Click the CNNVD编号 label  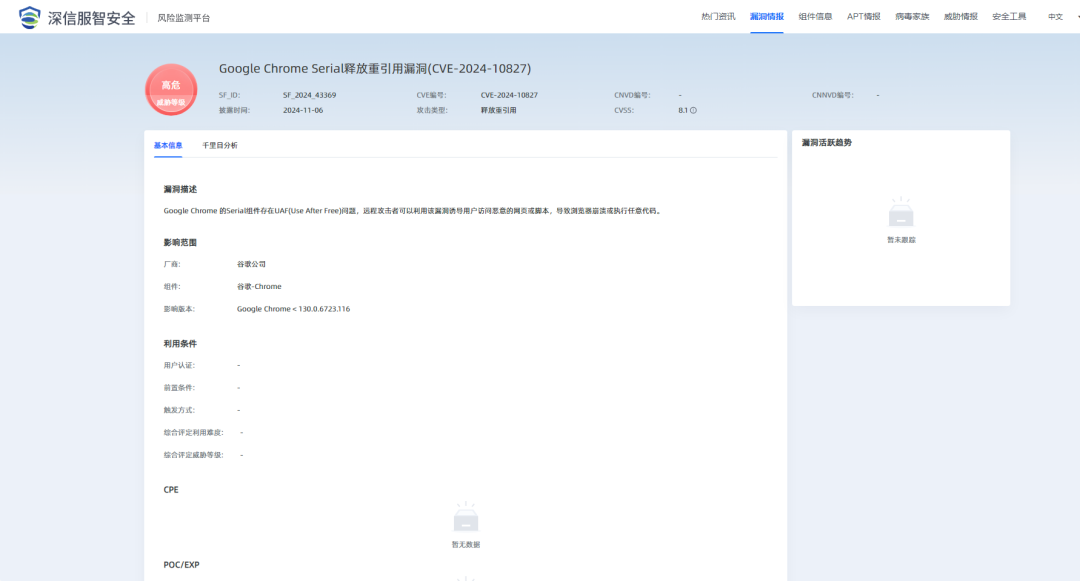click(x=833, y=95)
